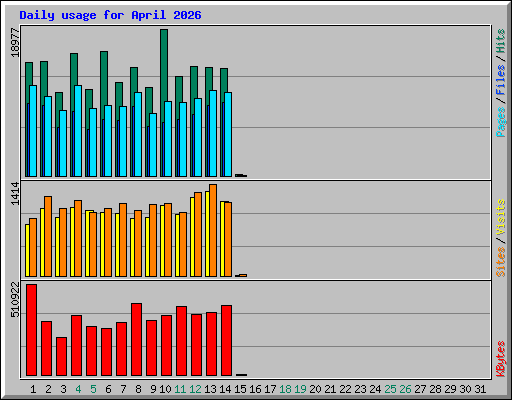Click day label 21 on x-axis
Viewport: 512px width, 400px height.
(x=330, y=389)
